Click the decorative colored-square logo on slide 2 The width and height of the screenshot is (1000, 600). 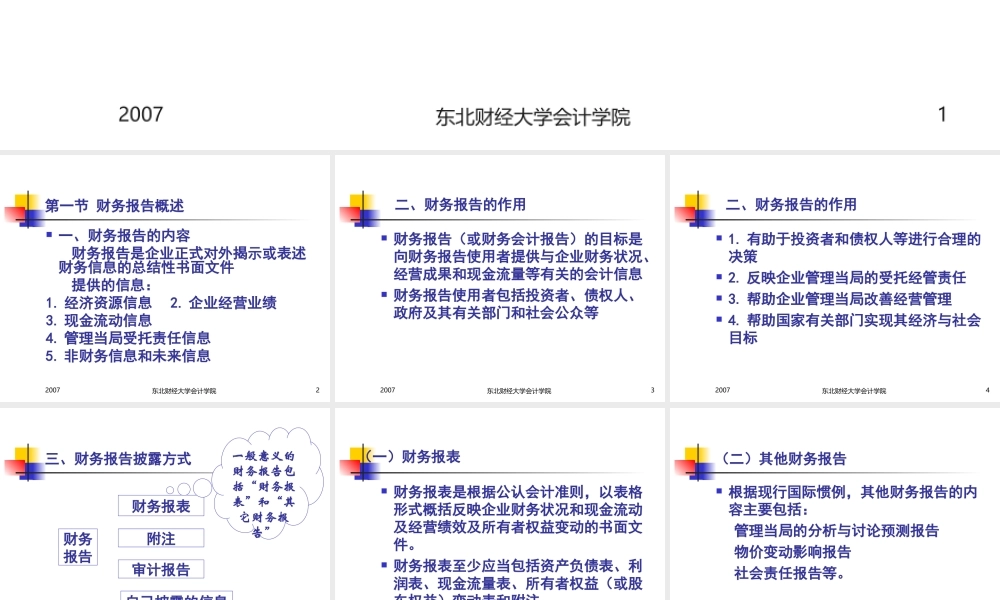point(24,206)
